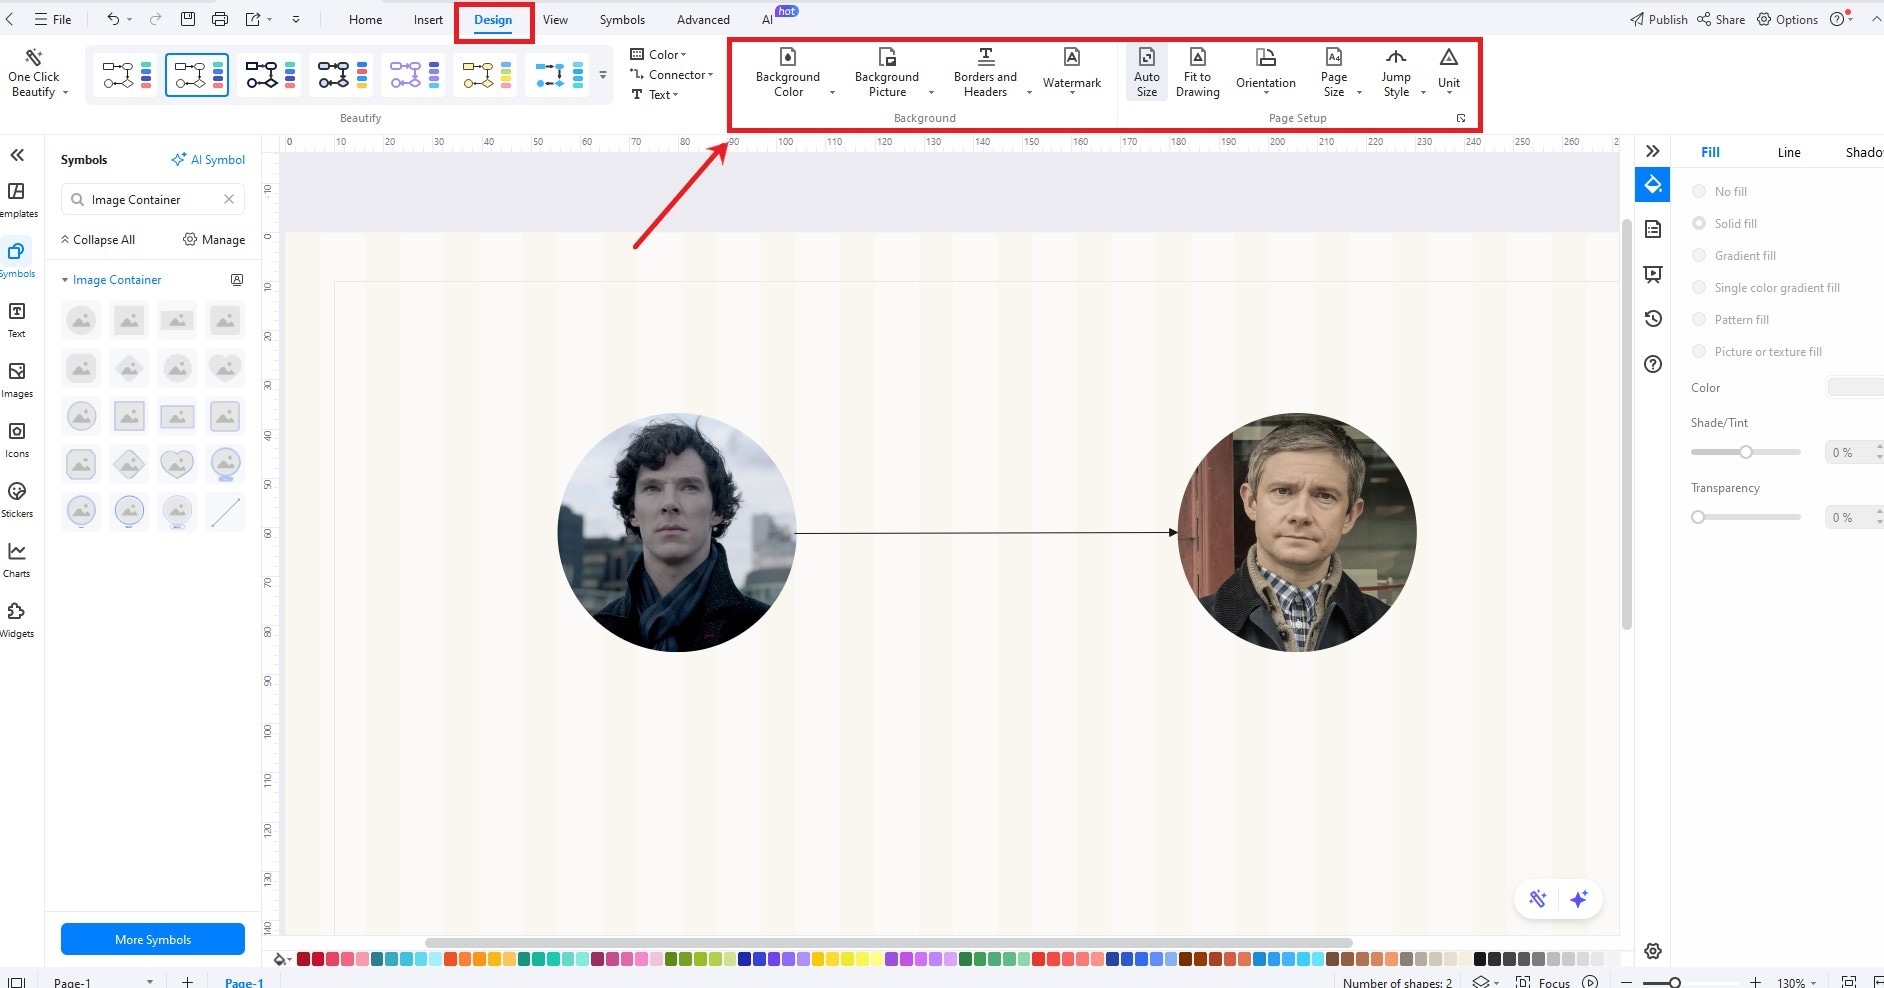Click the Jump Style icon
Viewport: 1884px width, 988px height.
tap(1396, 57)
